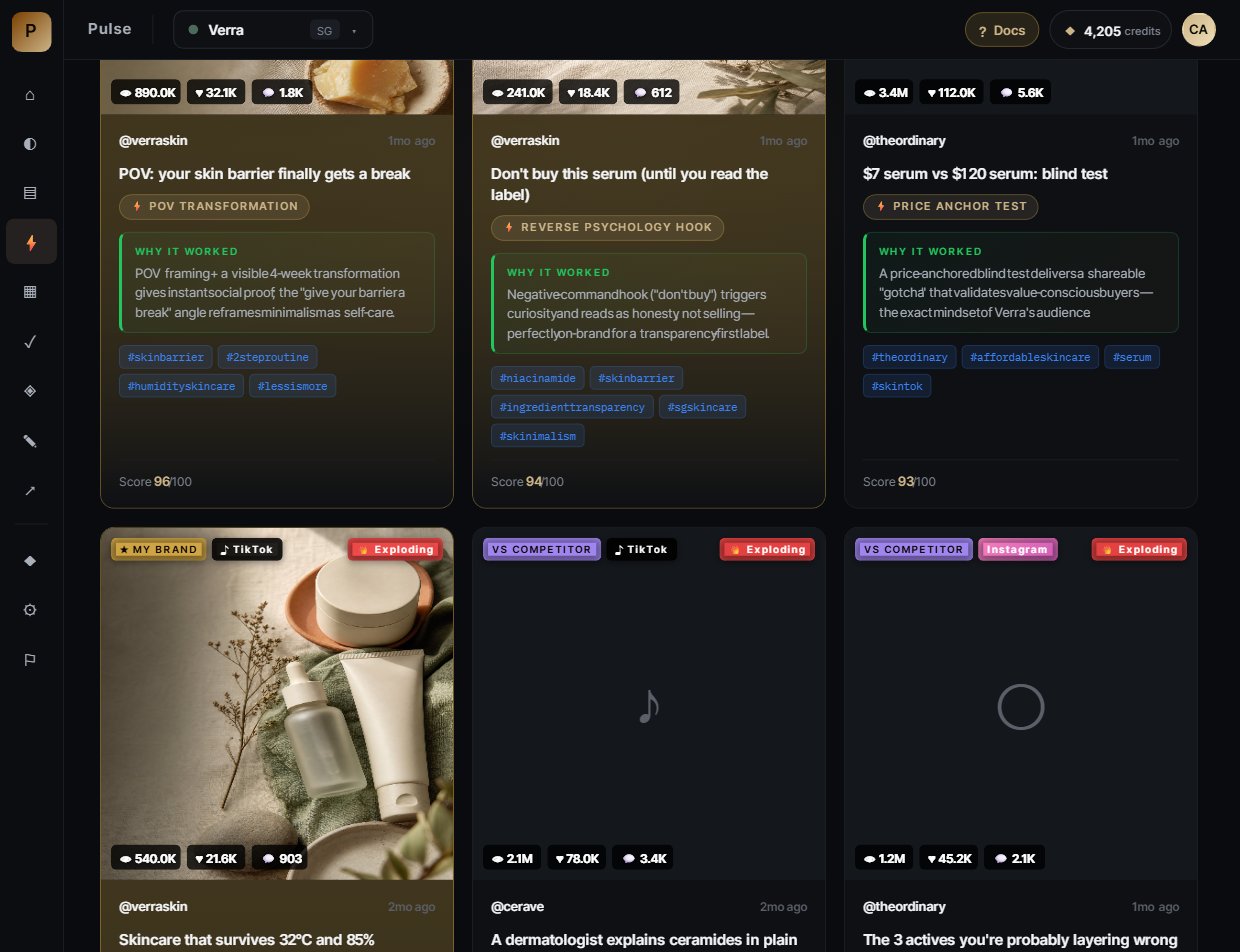Open 'The 3 actives you're probably layering wrong'
1240x952 pixels.
(1020, 940)
